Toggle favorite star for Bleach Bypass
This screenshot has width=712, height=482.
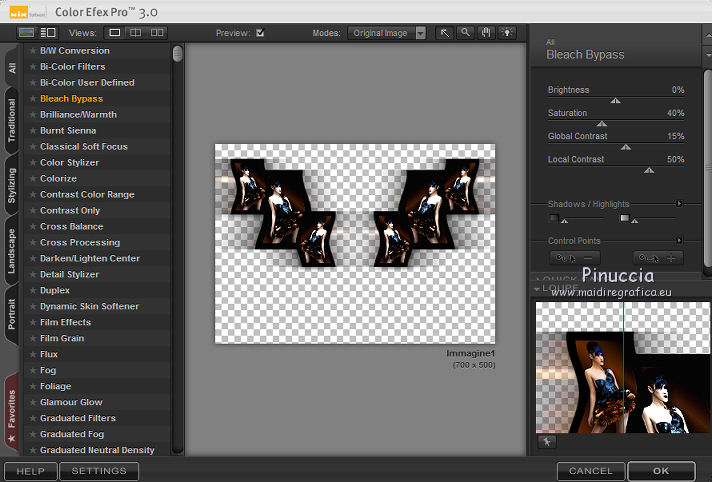33,99
